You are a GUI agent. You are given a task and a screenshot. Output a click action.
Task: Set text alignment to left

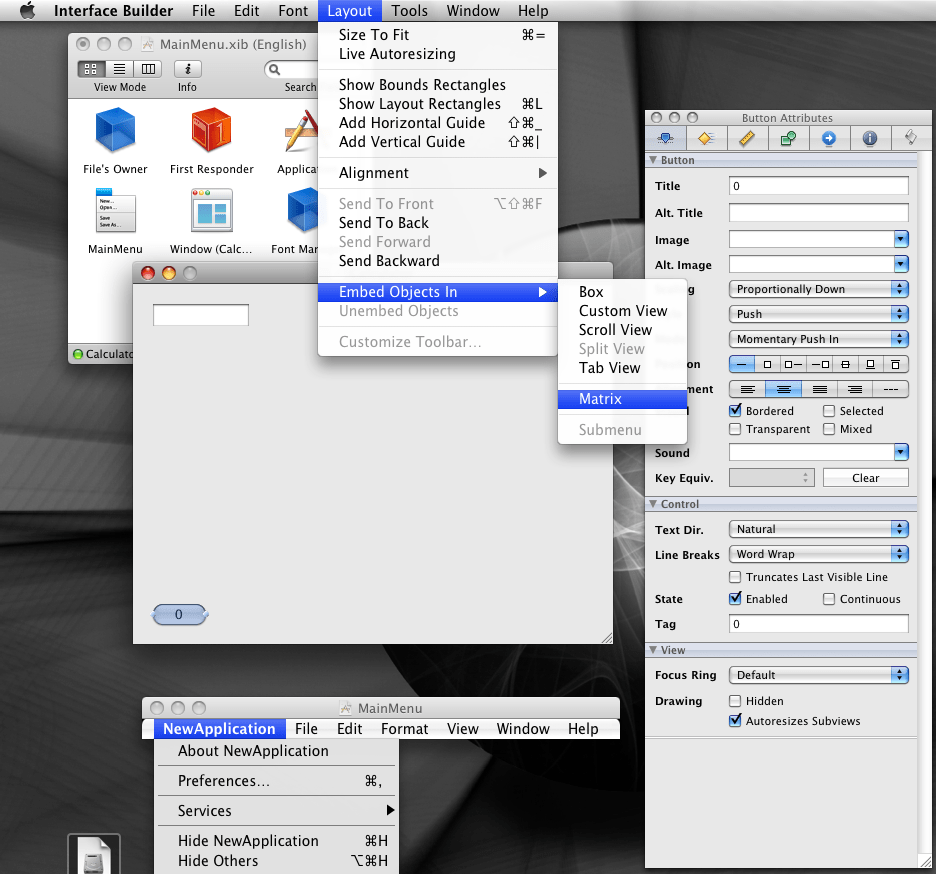[x=747, y=389]
